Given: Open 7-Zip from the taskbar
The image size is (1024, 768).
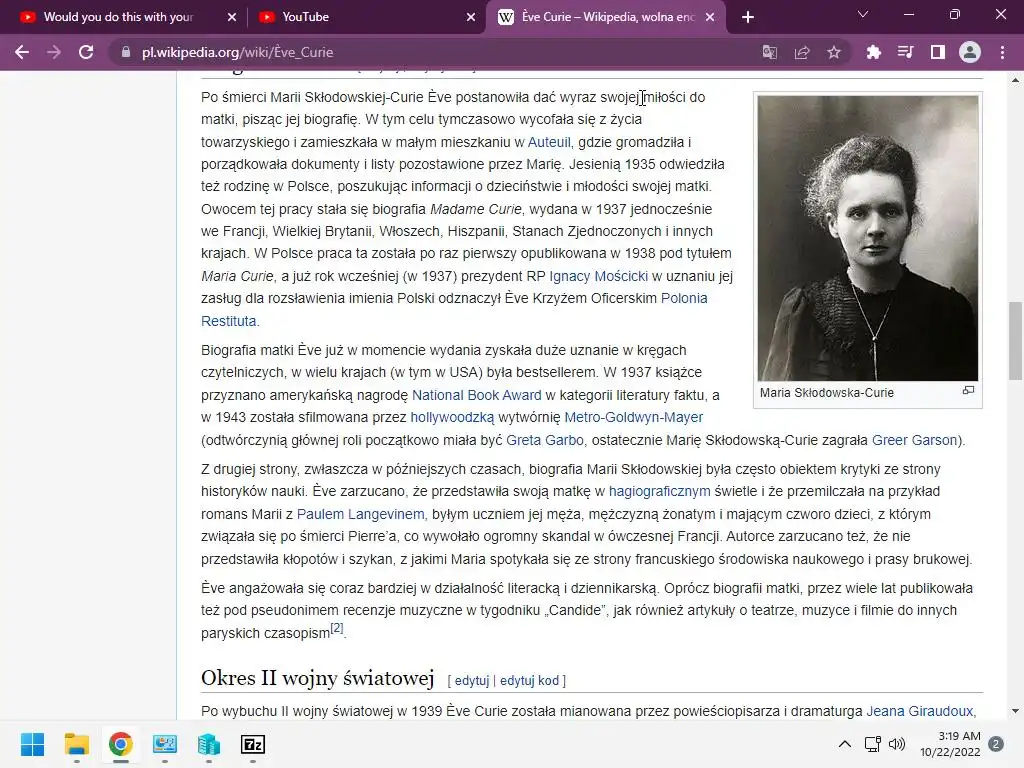Looking at the screenshot, I should (x=253, y=744).
